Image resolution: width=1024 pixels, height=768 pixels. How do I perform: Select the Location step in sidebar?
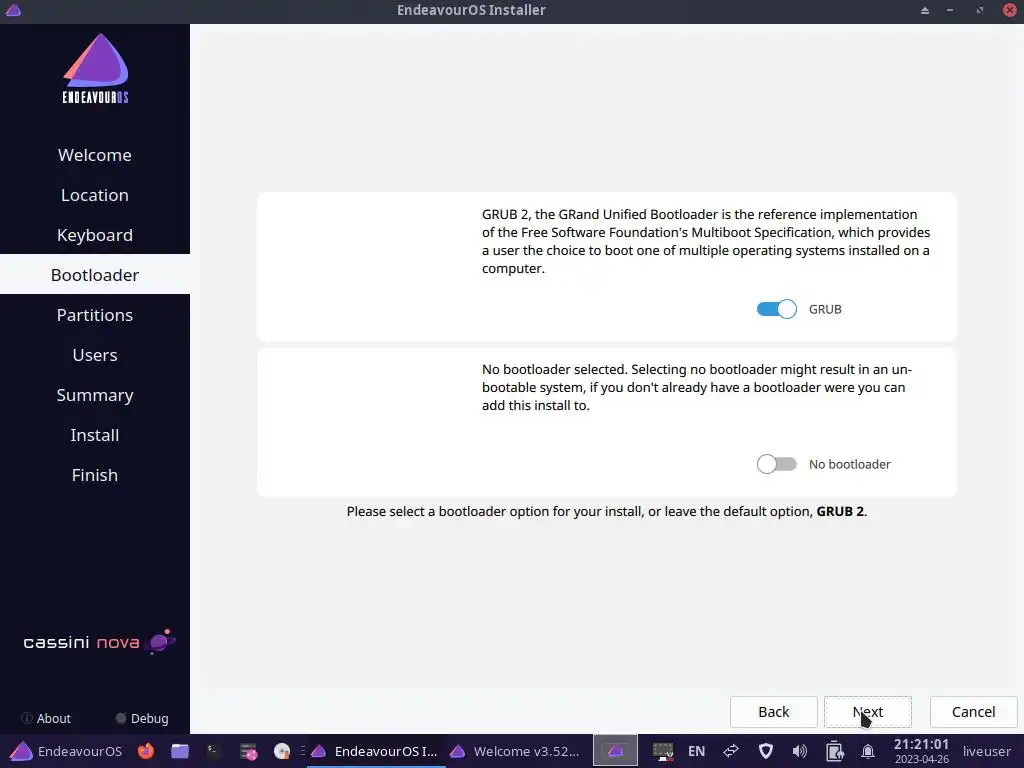pos(95,195)
